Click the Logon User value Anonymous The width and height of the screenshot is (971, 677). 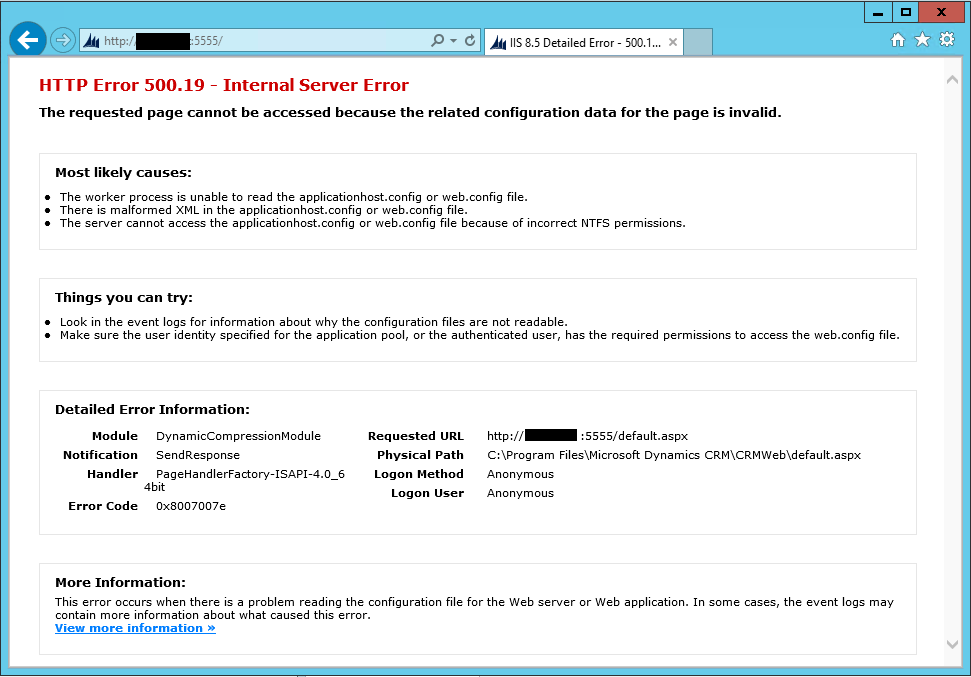point(520,494)
